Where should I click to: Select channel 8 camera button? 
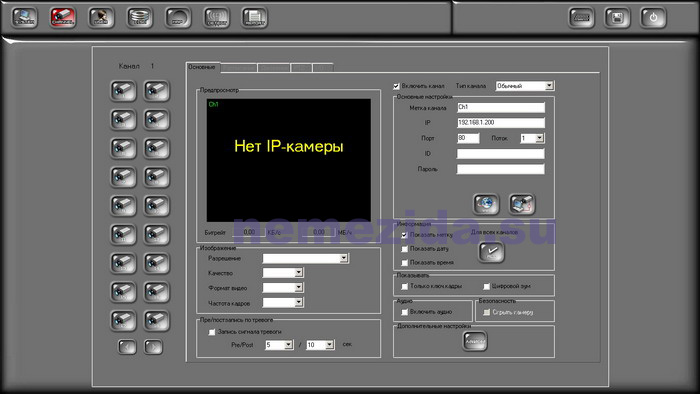[x=157, y=177]
